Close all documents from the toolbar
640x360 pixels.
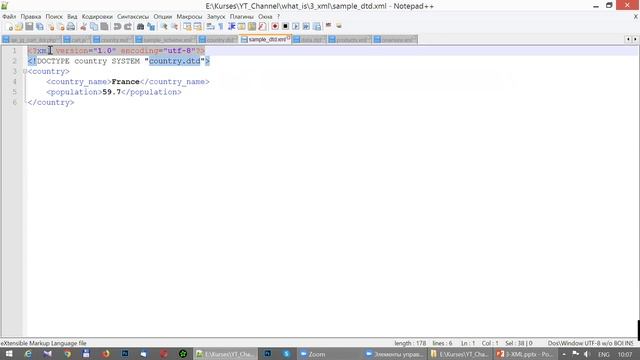coord(61,27)
